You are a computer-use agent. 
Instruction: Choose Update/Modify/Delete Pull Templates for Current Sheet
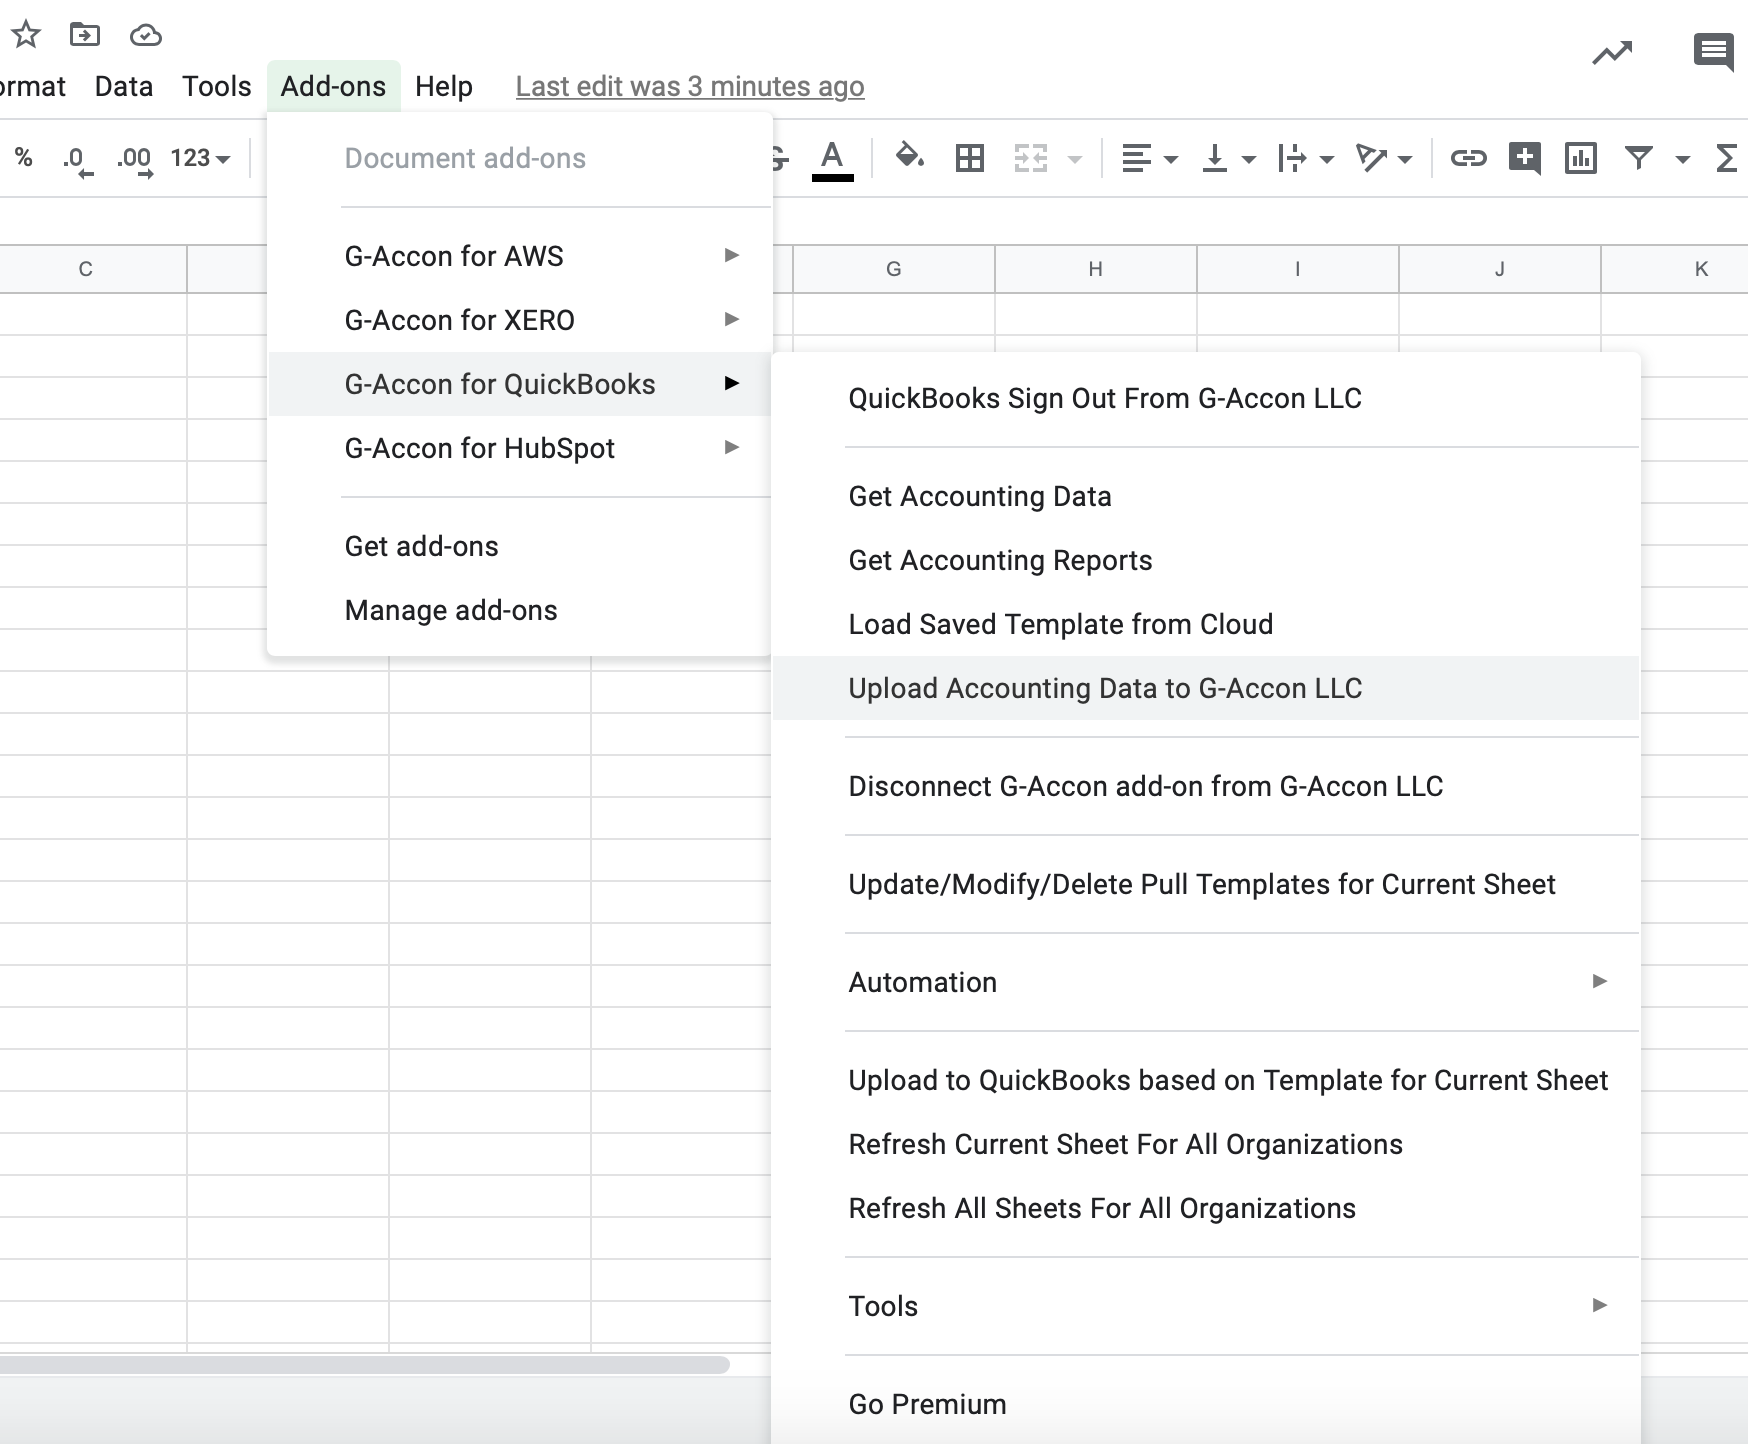coord(1206,884)
